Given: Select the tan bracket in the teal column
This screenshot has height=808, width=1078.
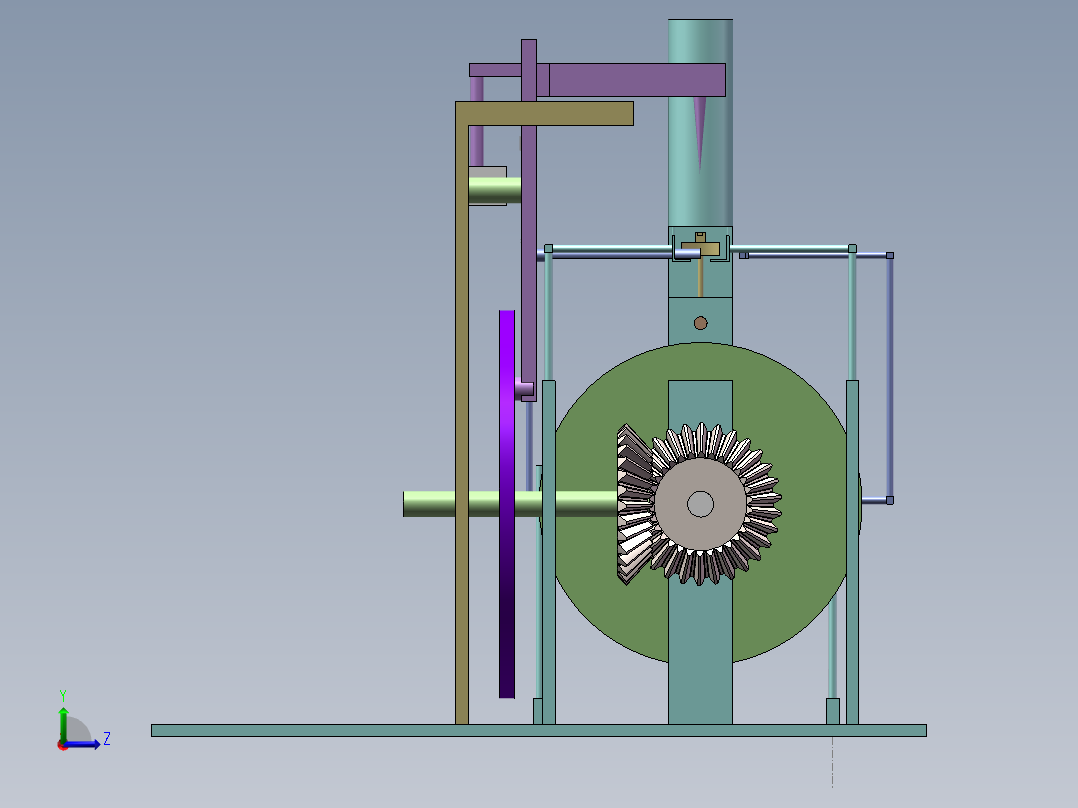Looking at the screenshot, I should (x=700, y=248).
